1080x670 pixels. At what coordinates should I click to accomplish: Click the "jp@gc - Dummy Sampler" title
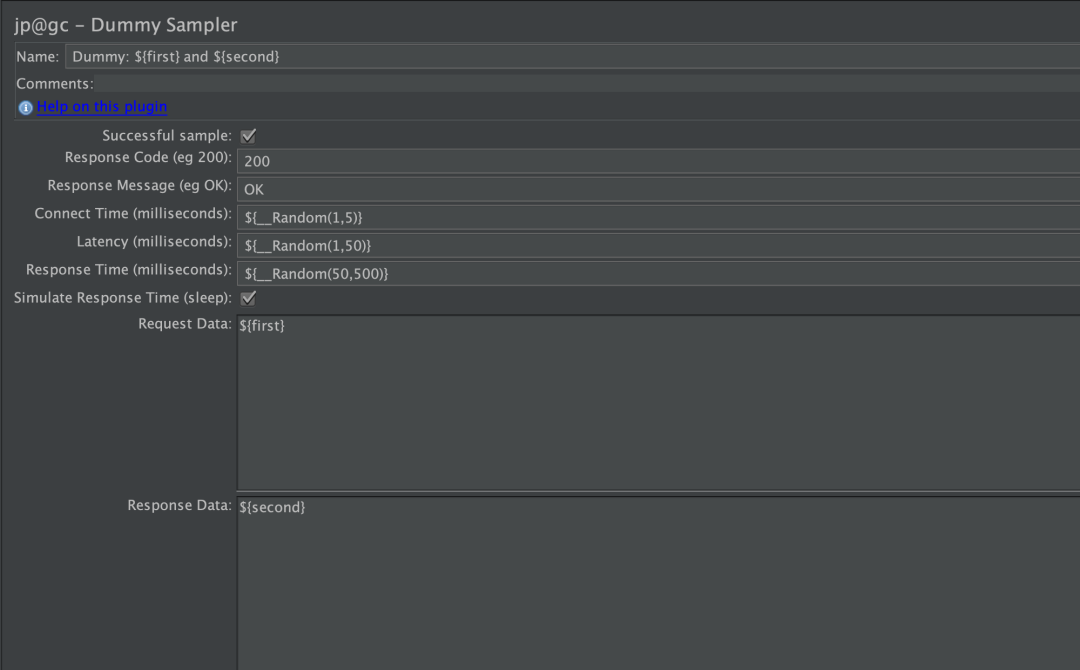pyautogui.click(x=126, y=25)
